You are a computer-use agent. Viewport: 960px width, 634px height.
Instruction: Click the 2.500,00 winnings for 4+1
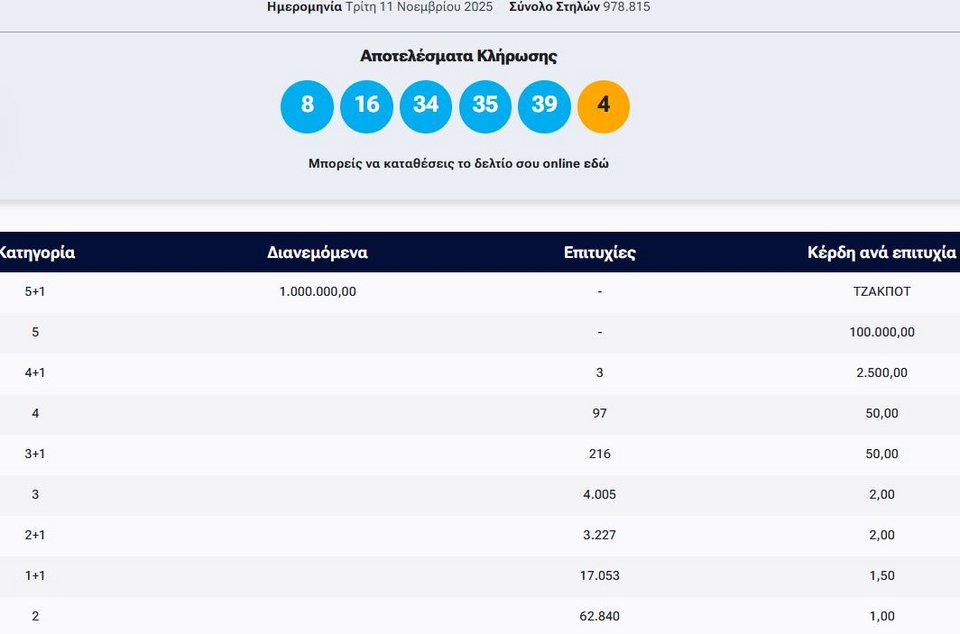881,373
